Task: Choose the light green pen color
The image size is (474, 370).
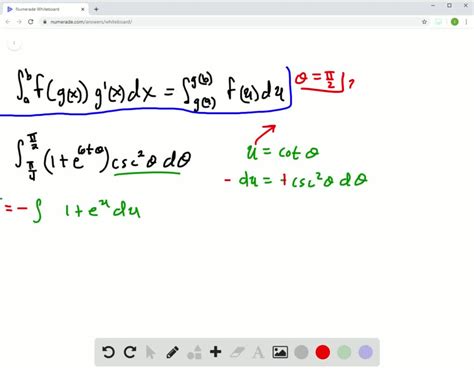Action: pyautogui.click(x=344, y=352)
